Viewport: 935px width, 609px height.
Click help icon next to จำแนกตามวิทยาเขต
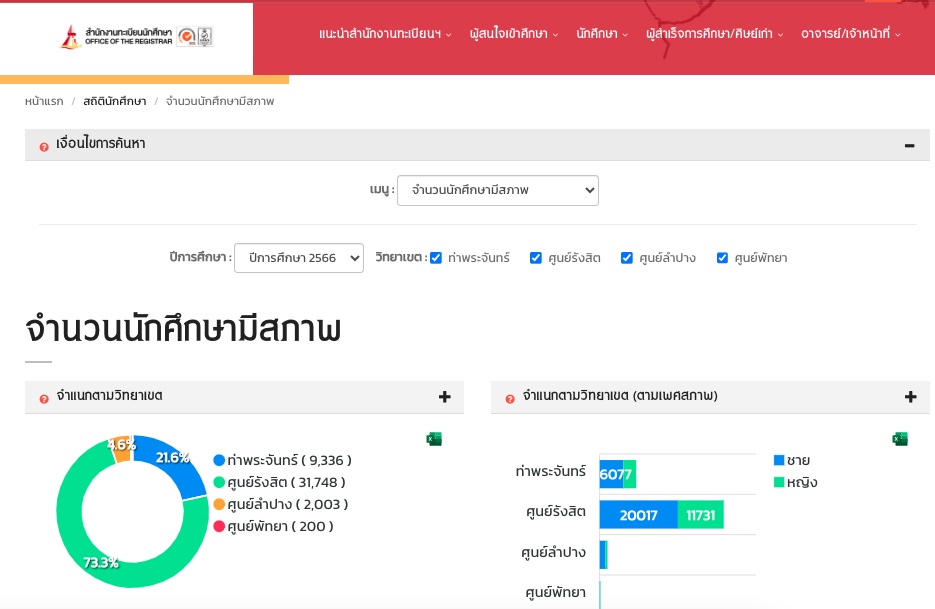(x=44, y=399)
